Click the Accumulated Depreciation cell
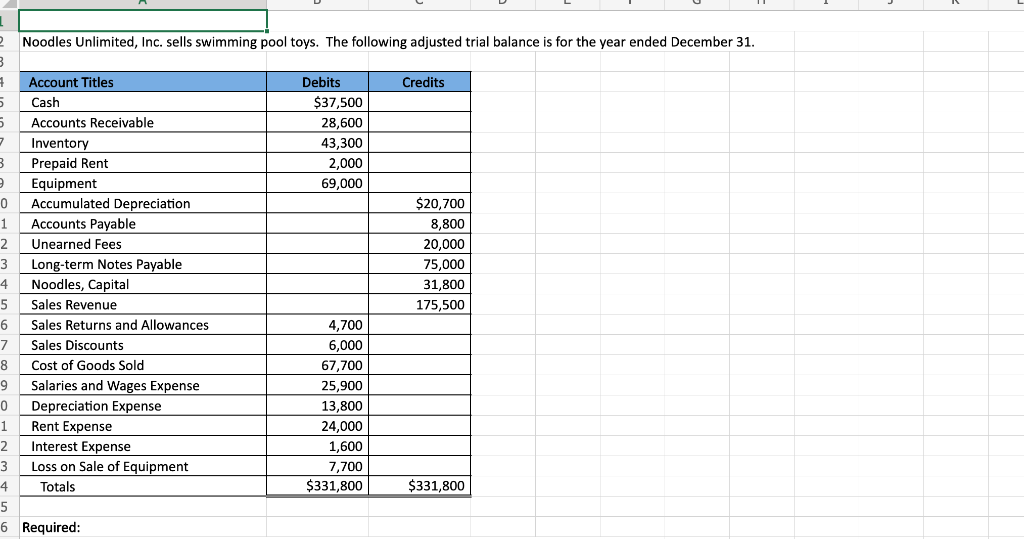The height and width of the screenshot is (539, 1024). pos(143,204)
